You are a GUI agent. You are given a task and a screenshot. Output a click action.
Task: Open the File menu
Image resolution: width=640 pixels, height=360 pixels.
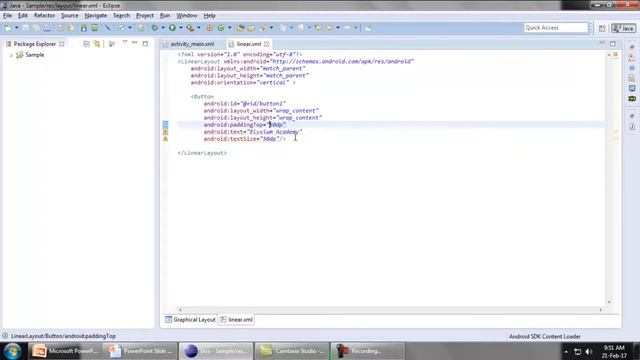coord(7,16)
